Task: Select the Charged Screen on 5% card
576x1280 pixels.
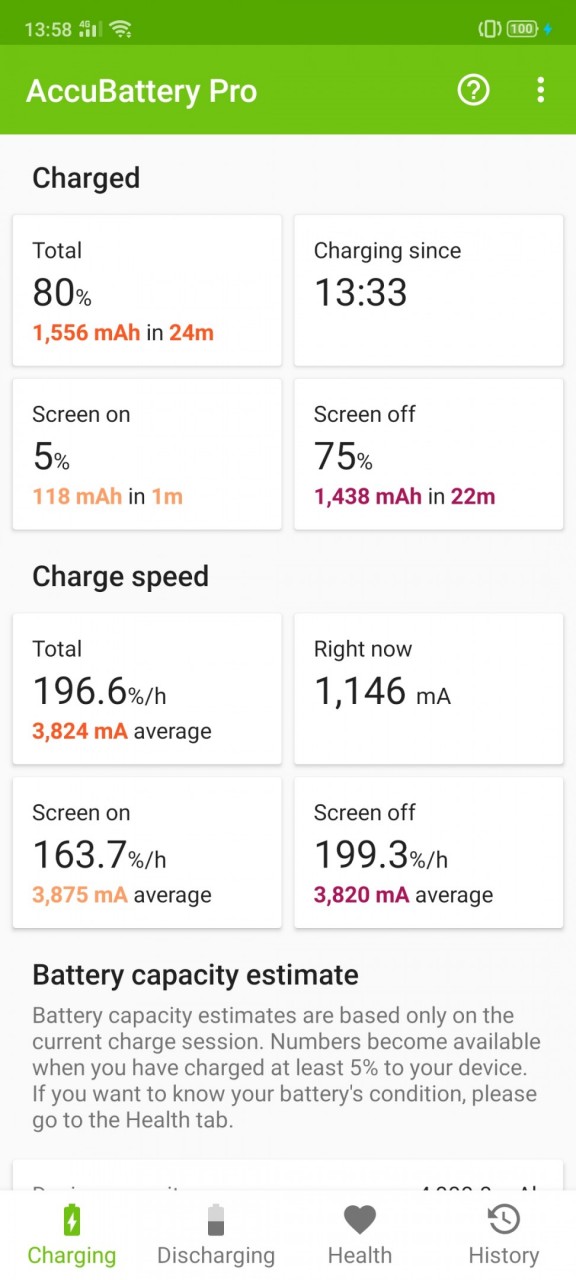Action: point(147,454)
